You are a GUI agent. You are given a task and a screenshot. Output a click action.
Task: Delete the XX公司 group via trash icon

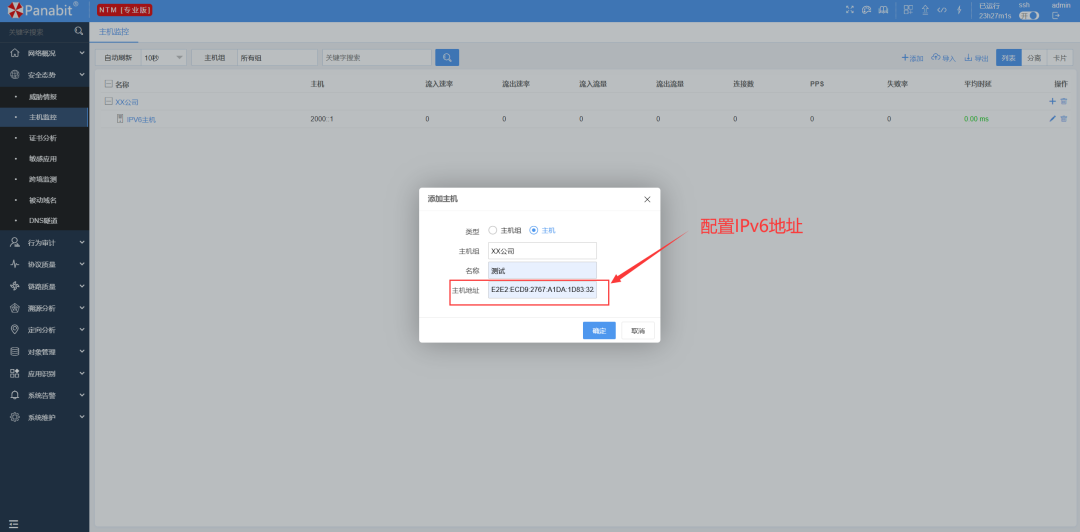[1063, 101]
